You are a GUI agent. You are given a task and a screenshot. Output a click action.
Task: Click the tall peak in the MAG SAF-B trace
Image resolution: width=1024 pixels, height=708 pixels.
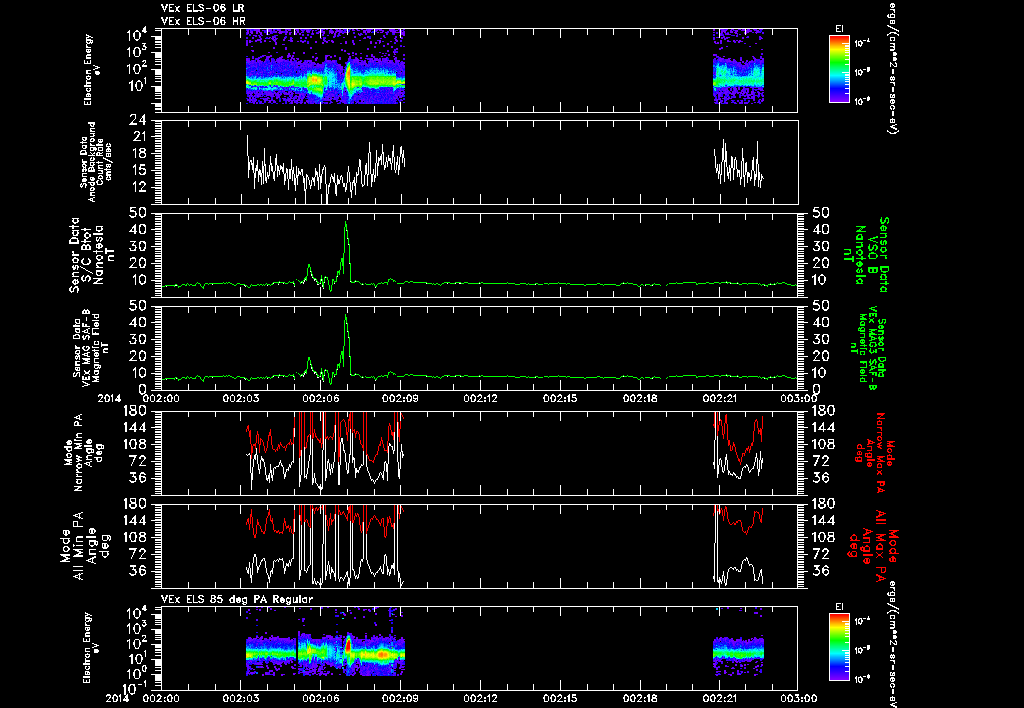point(346,316)
